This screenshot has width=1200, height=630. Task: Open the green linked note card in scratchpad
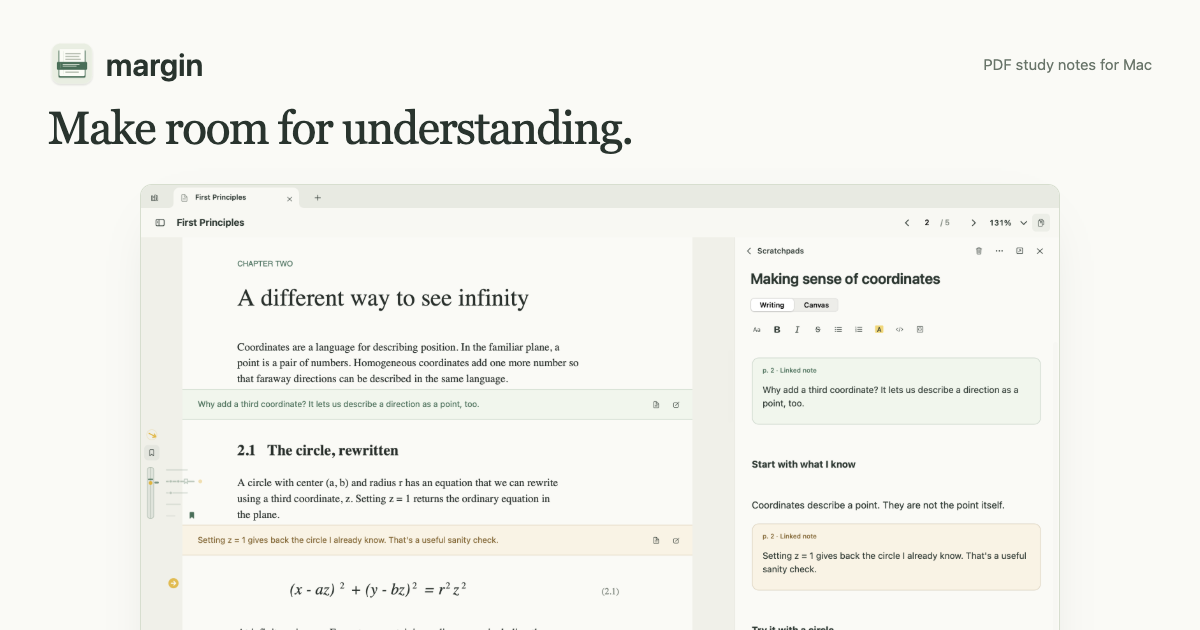point(896,391)
